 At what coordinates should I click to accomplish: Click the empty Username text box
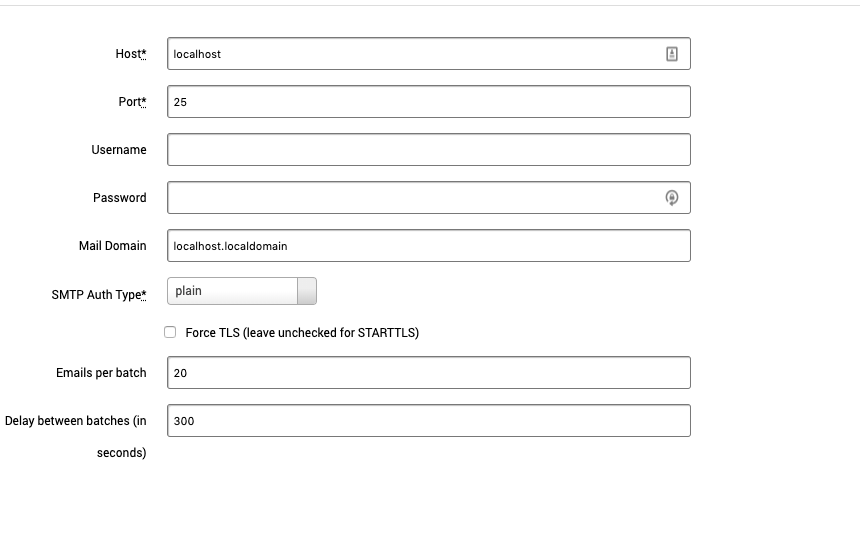coord(428,150)
